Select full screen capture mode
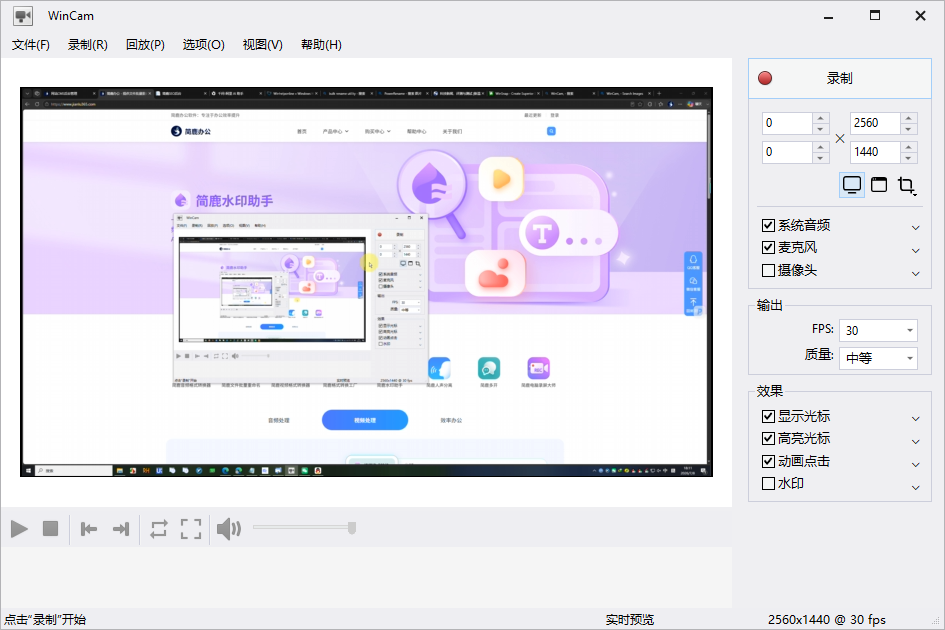The width and height of the screenshot is (945, 630). [852, 184]
